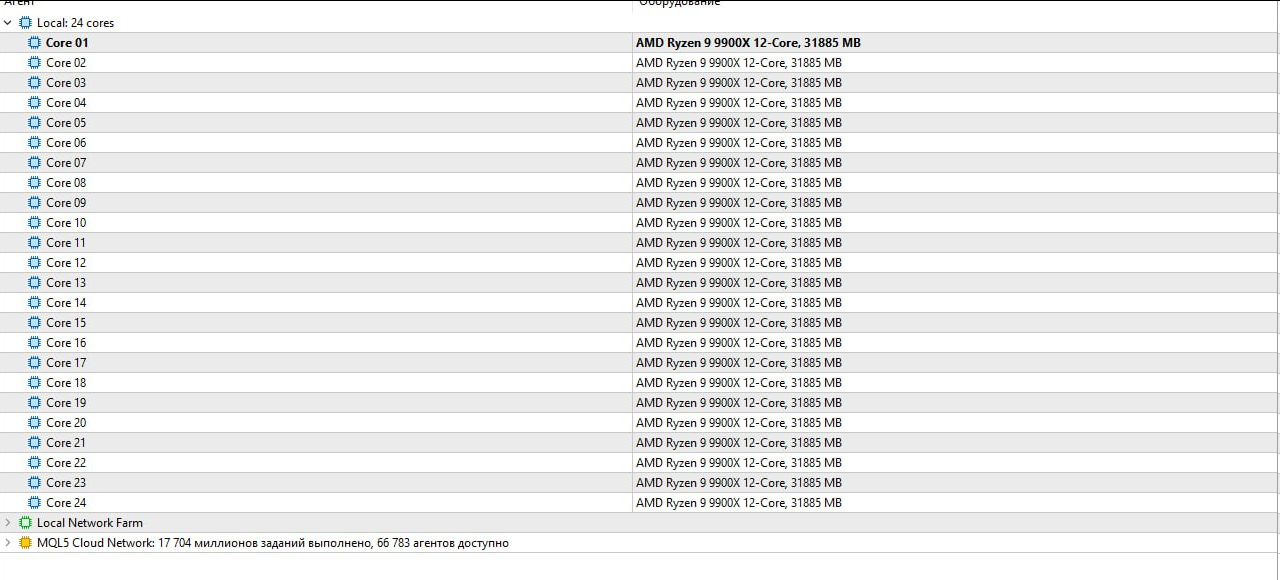Click the Core 18 agent icon
Viewport: 1280px width, 580px height.
(35, 382)
